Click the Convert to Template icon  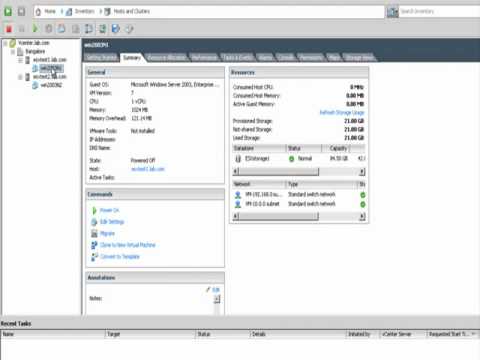click(94, 257)
